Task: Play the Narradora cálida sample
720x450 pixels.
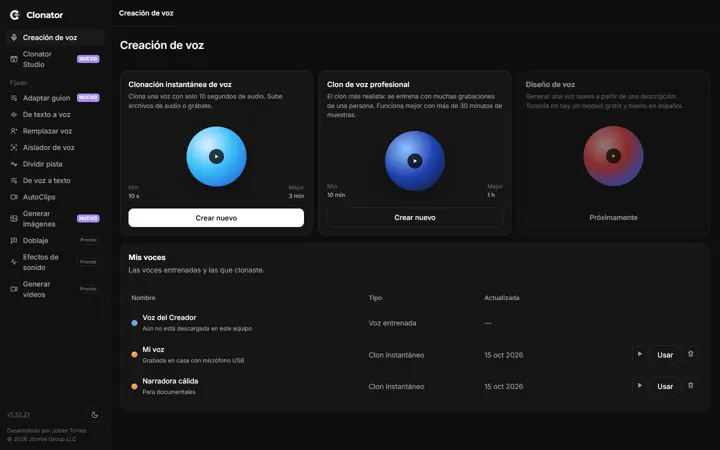Action: (x=640, y=386)
